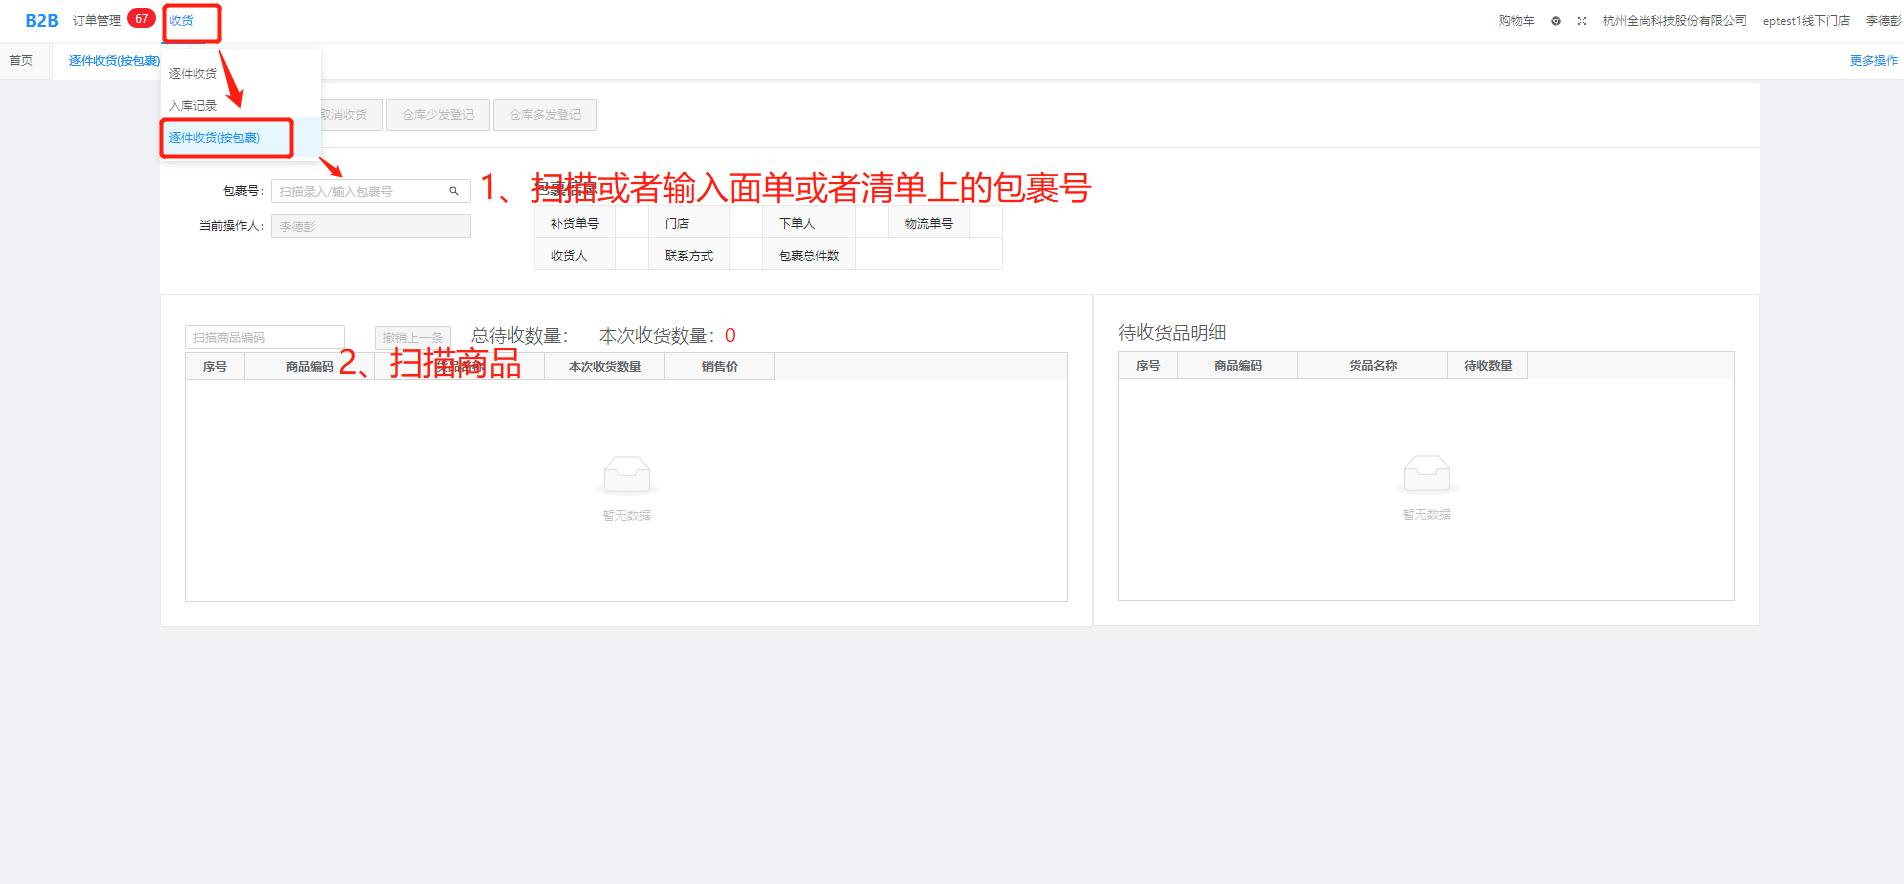Click the 仓库少发登记 button
The image size is (1904, 884).
[438, 115]
